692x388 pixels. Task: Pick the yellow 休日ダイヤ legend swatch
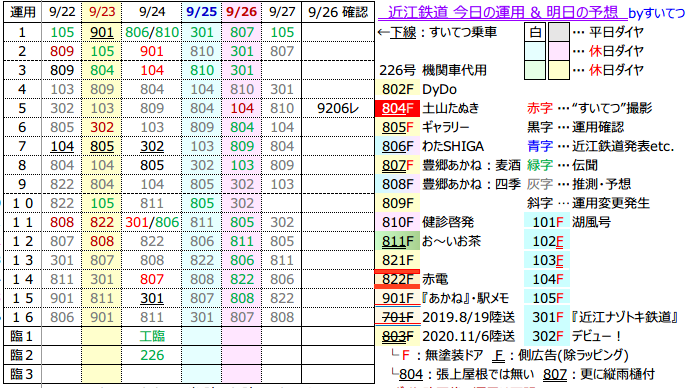click(558, 70)
